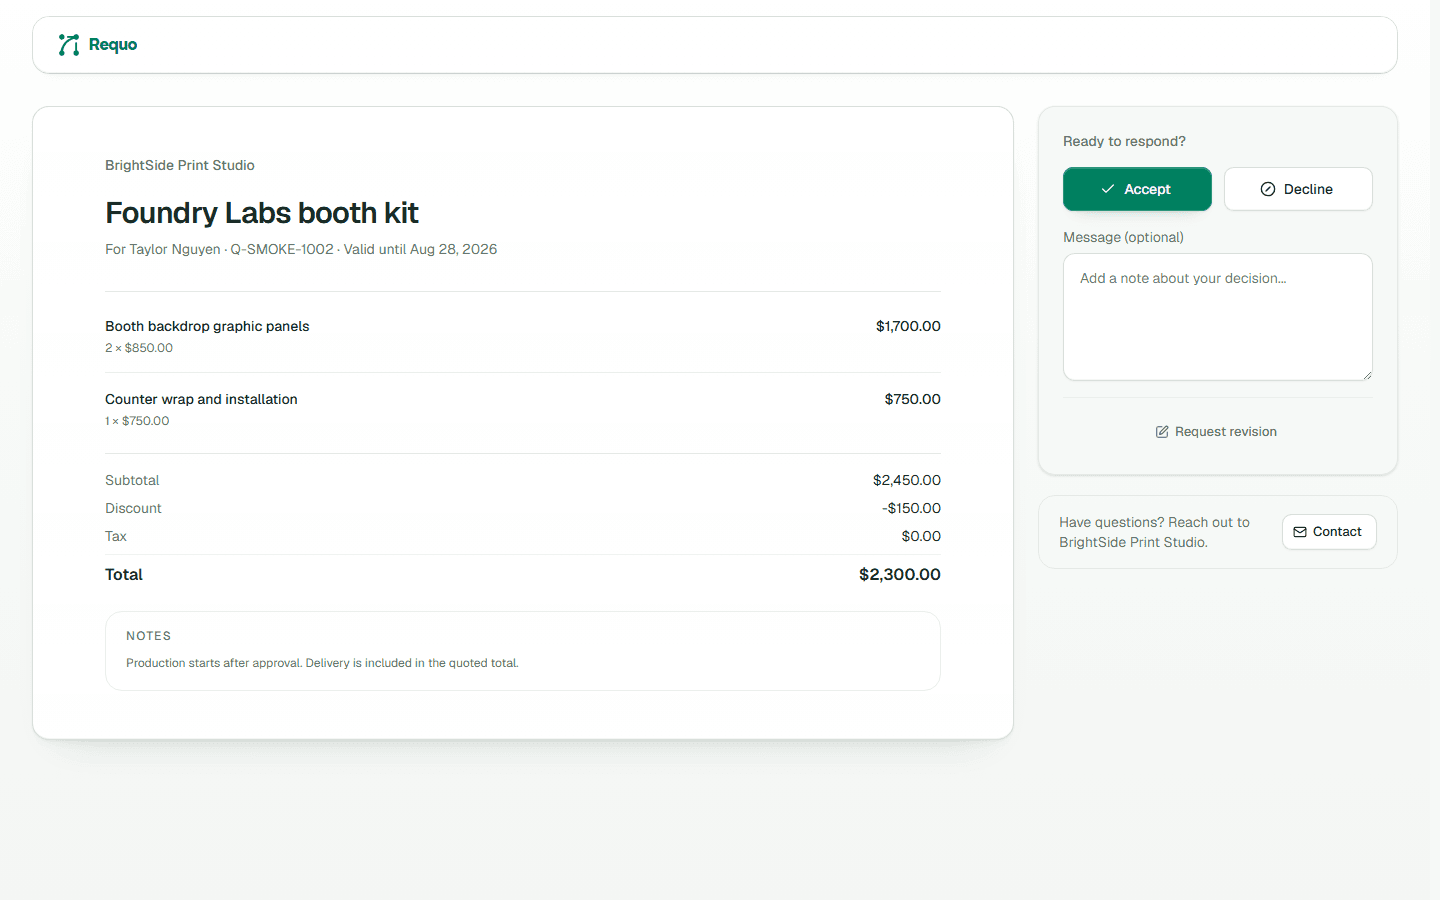Click the NOTES heading
This screenshot has height=900, width=1440.
point(149,636)
